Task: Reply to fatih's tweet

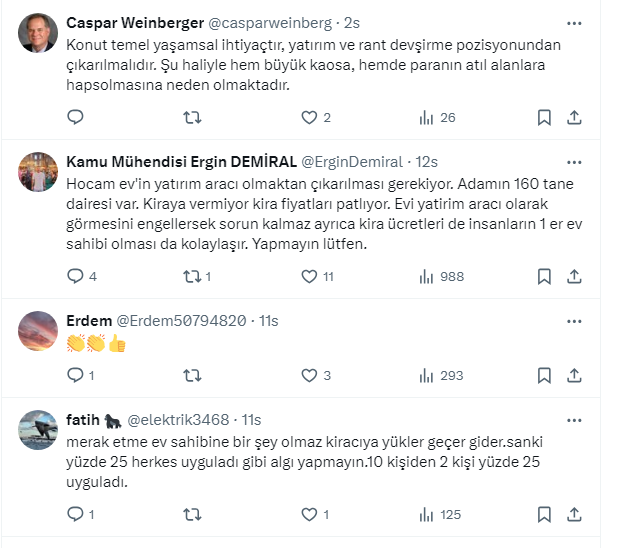Action: (x=75, y=515)
